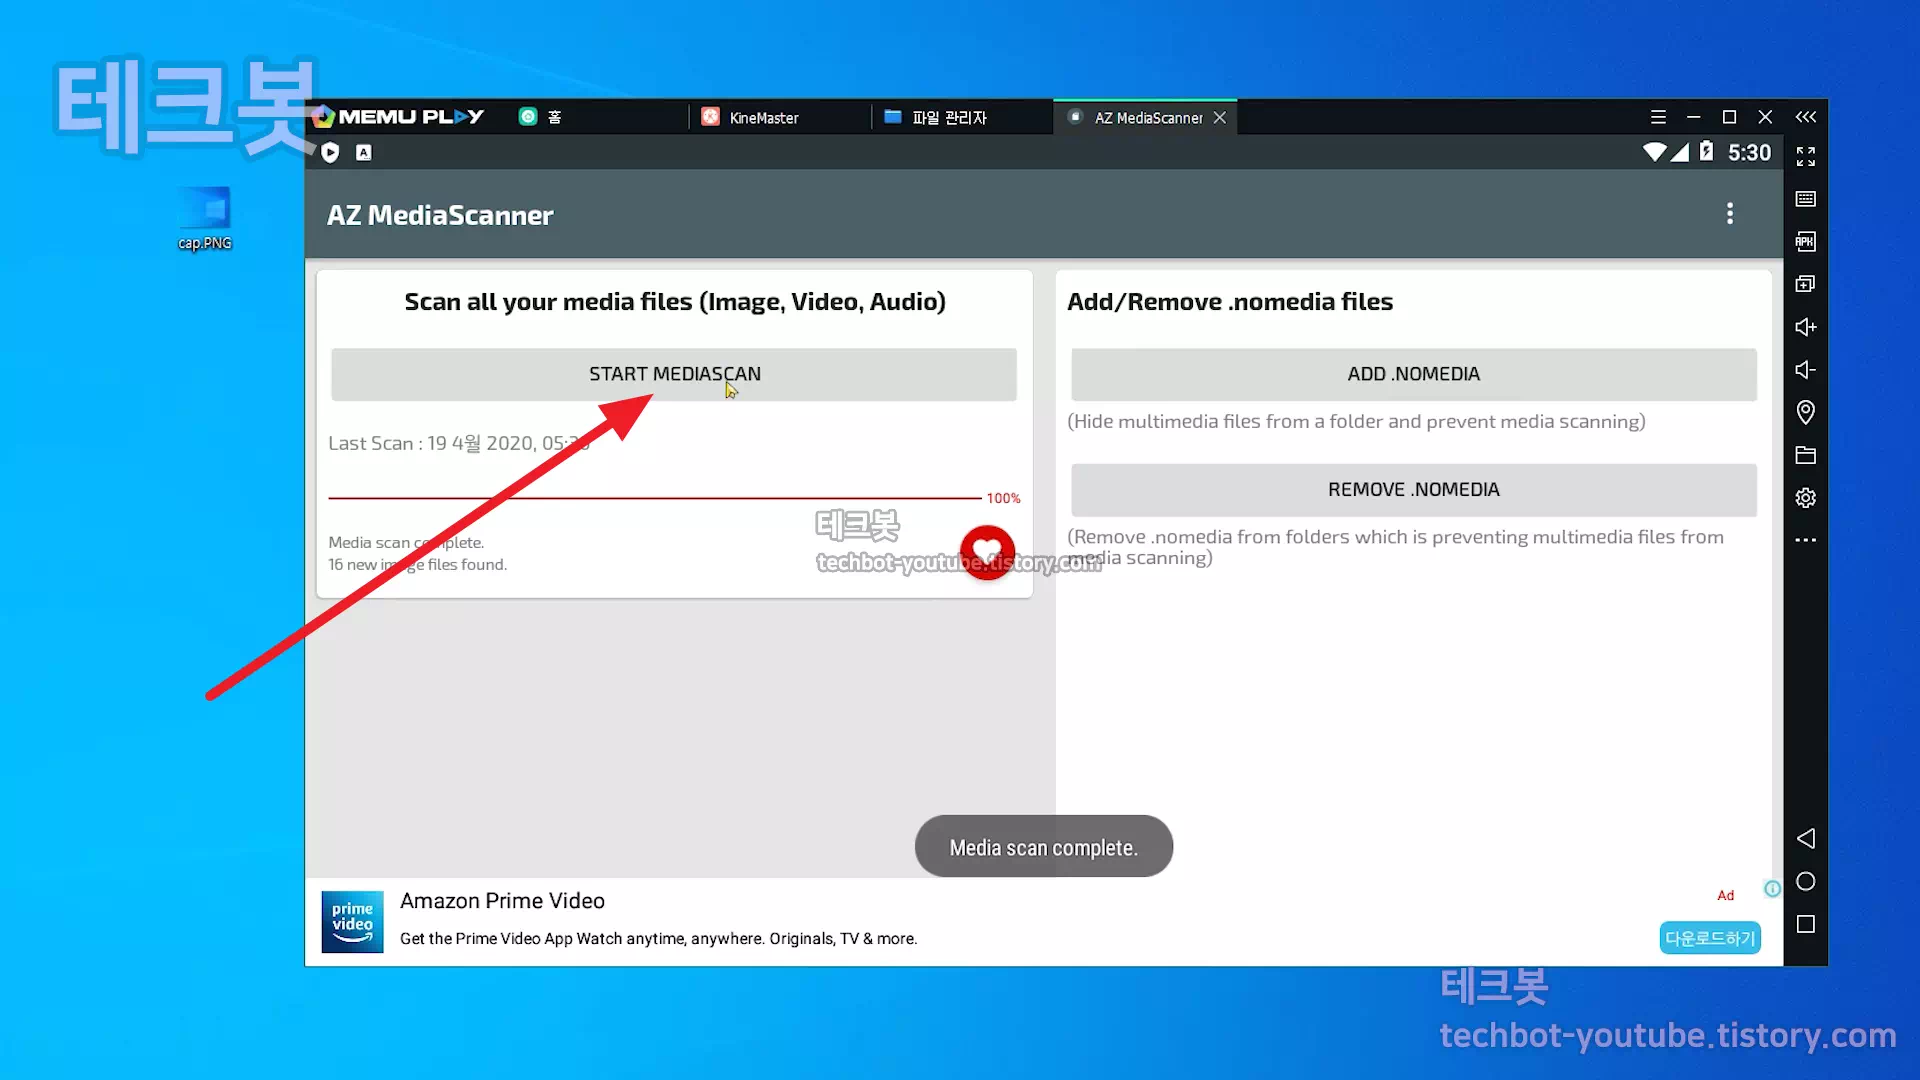The image size is (1920, 1080).
Task: Open the MEmu keyboard mapping tool
Action: tap(1805, 199)
